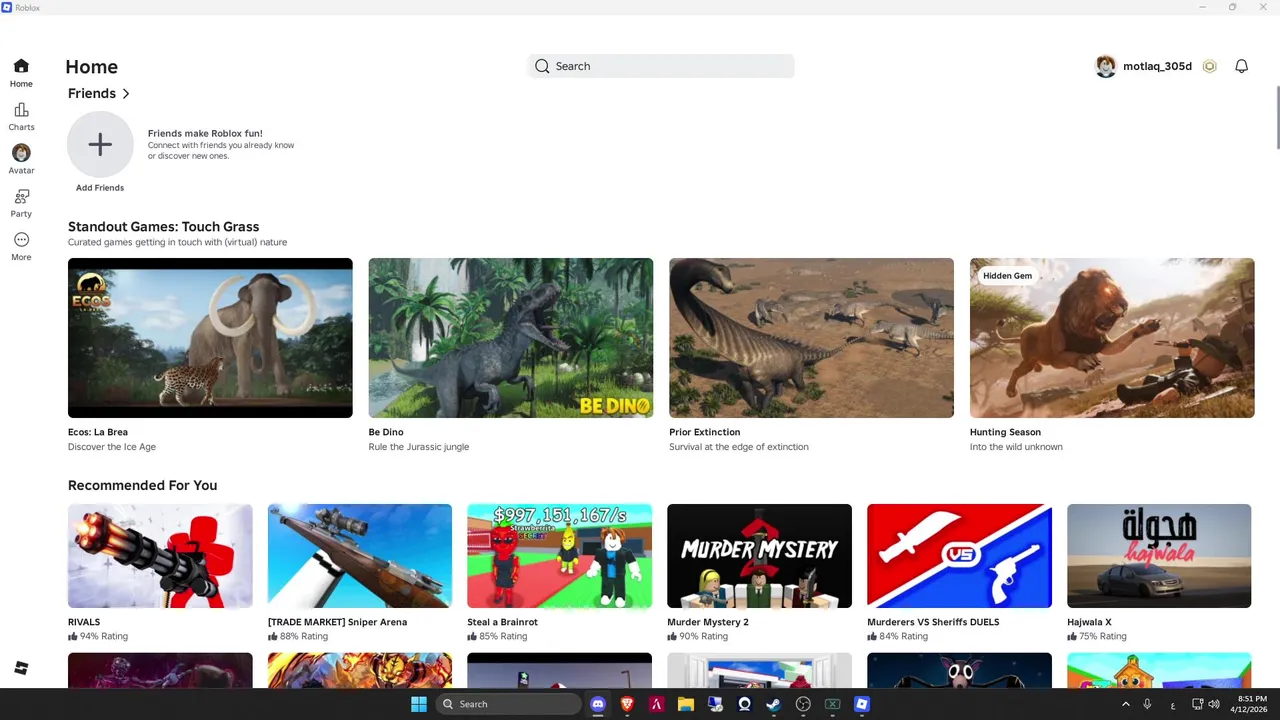This screenshot has width=1280, height=720.
Task: Open the Murder Mystery 2 thumbnail
Action: point(759,556)
